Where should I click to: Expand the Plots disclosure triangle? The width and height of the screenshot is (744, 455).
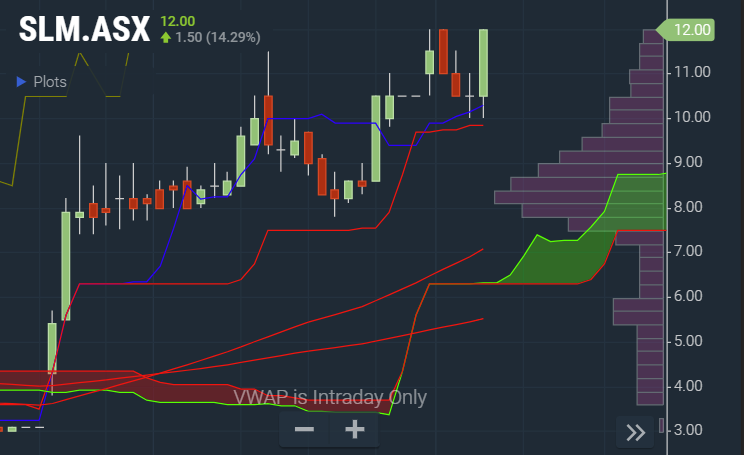[x=21, y=82]
